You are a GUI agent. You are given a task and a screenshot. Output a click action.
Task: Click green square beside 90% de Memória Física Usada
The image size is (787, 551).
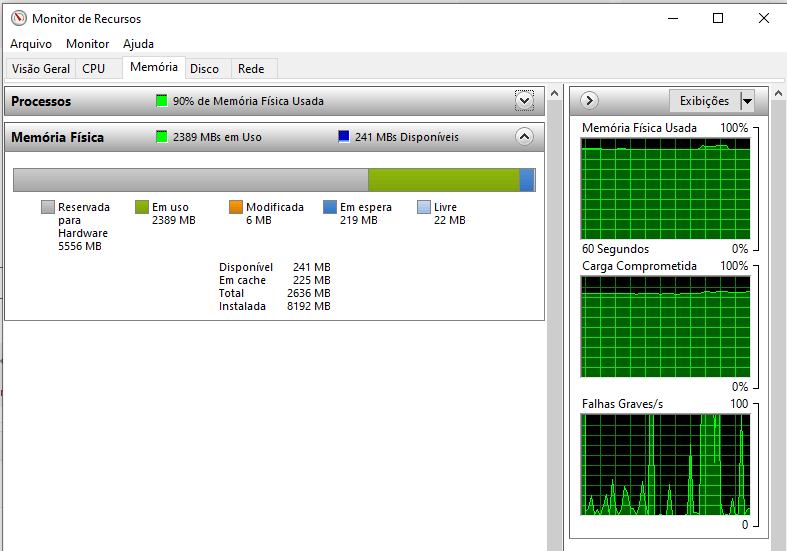click(162, 100)
